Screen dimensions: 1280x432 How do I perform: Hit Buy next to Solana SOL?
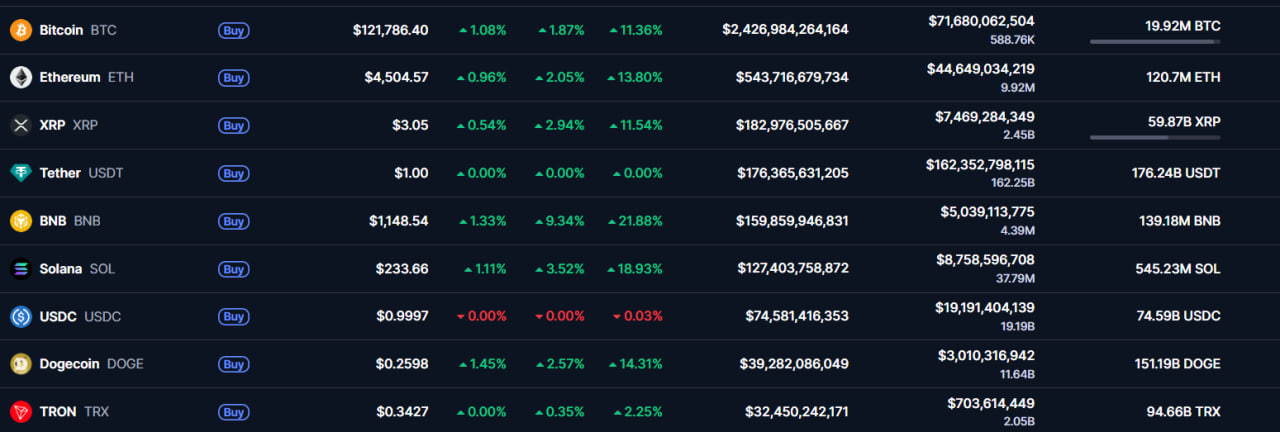(234, 269)
